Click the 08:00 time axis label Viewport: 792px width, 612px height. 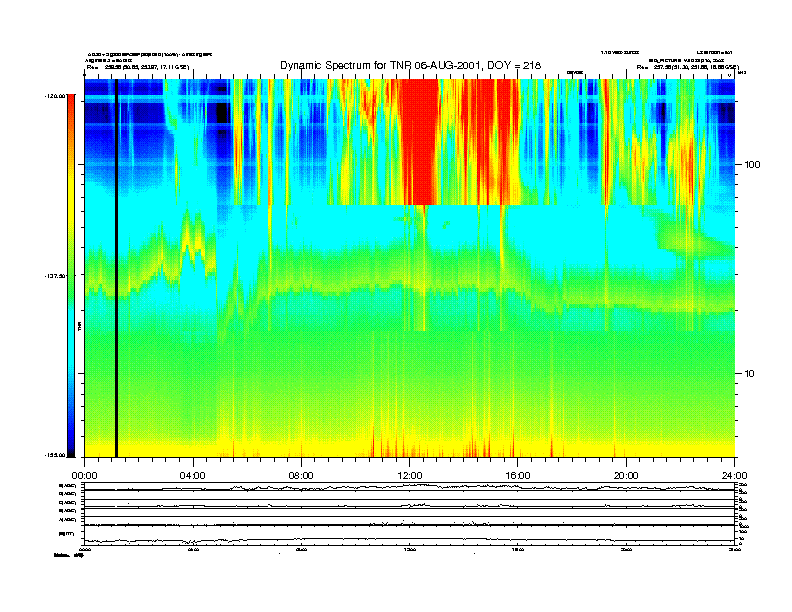point(301,476)
